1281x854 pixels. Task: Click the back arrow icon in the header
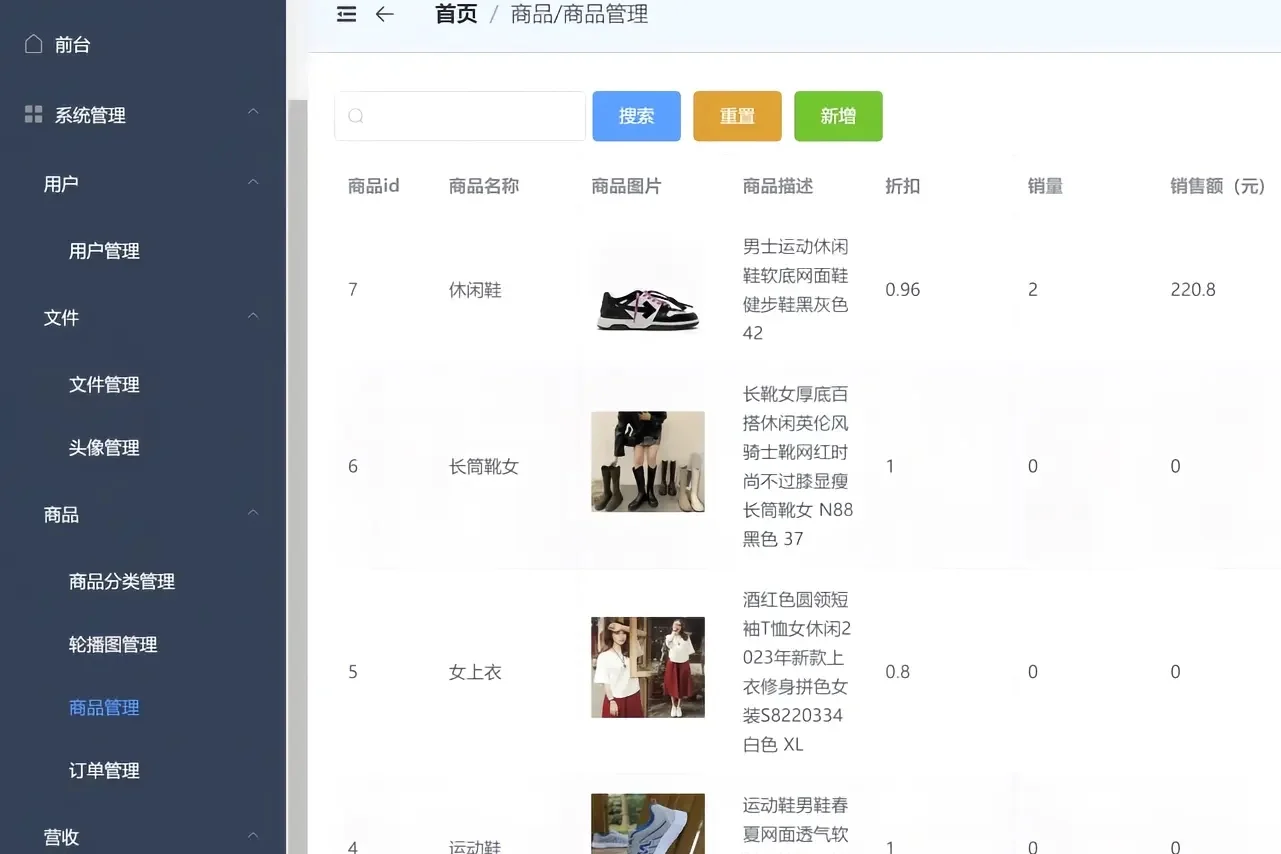(x=386, y=14)
